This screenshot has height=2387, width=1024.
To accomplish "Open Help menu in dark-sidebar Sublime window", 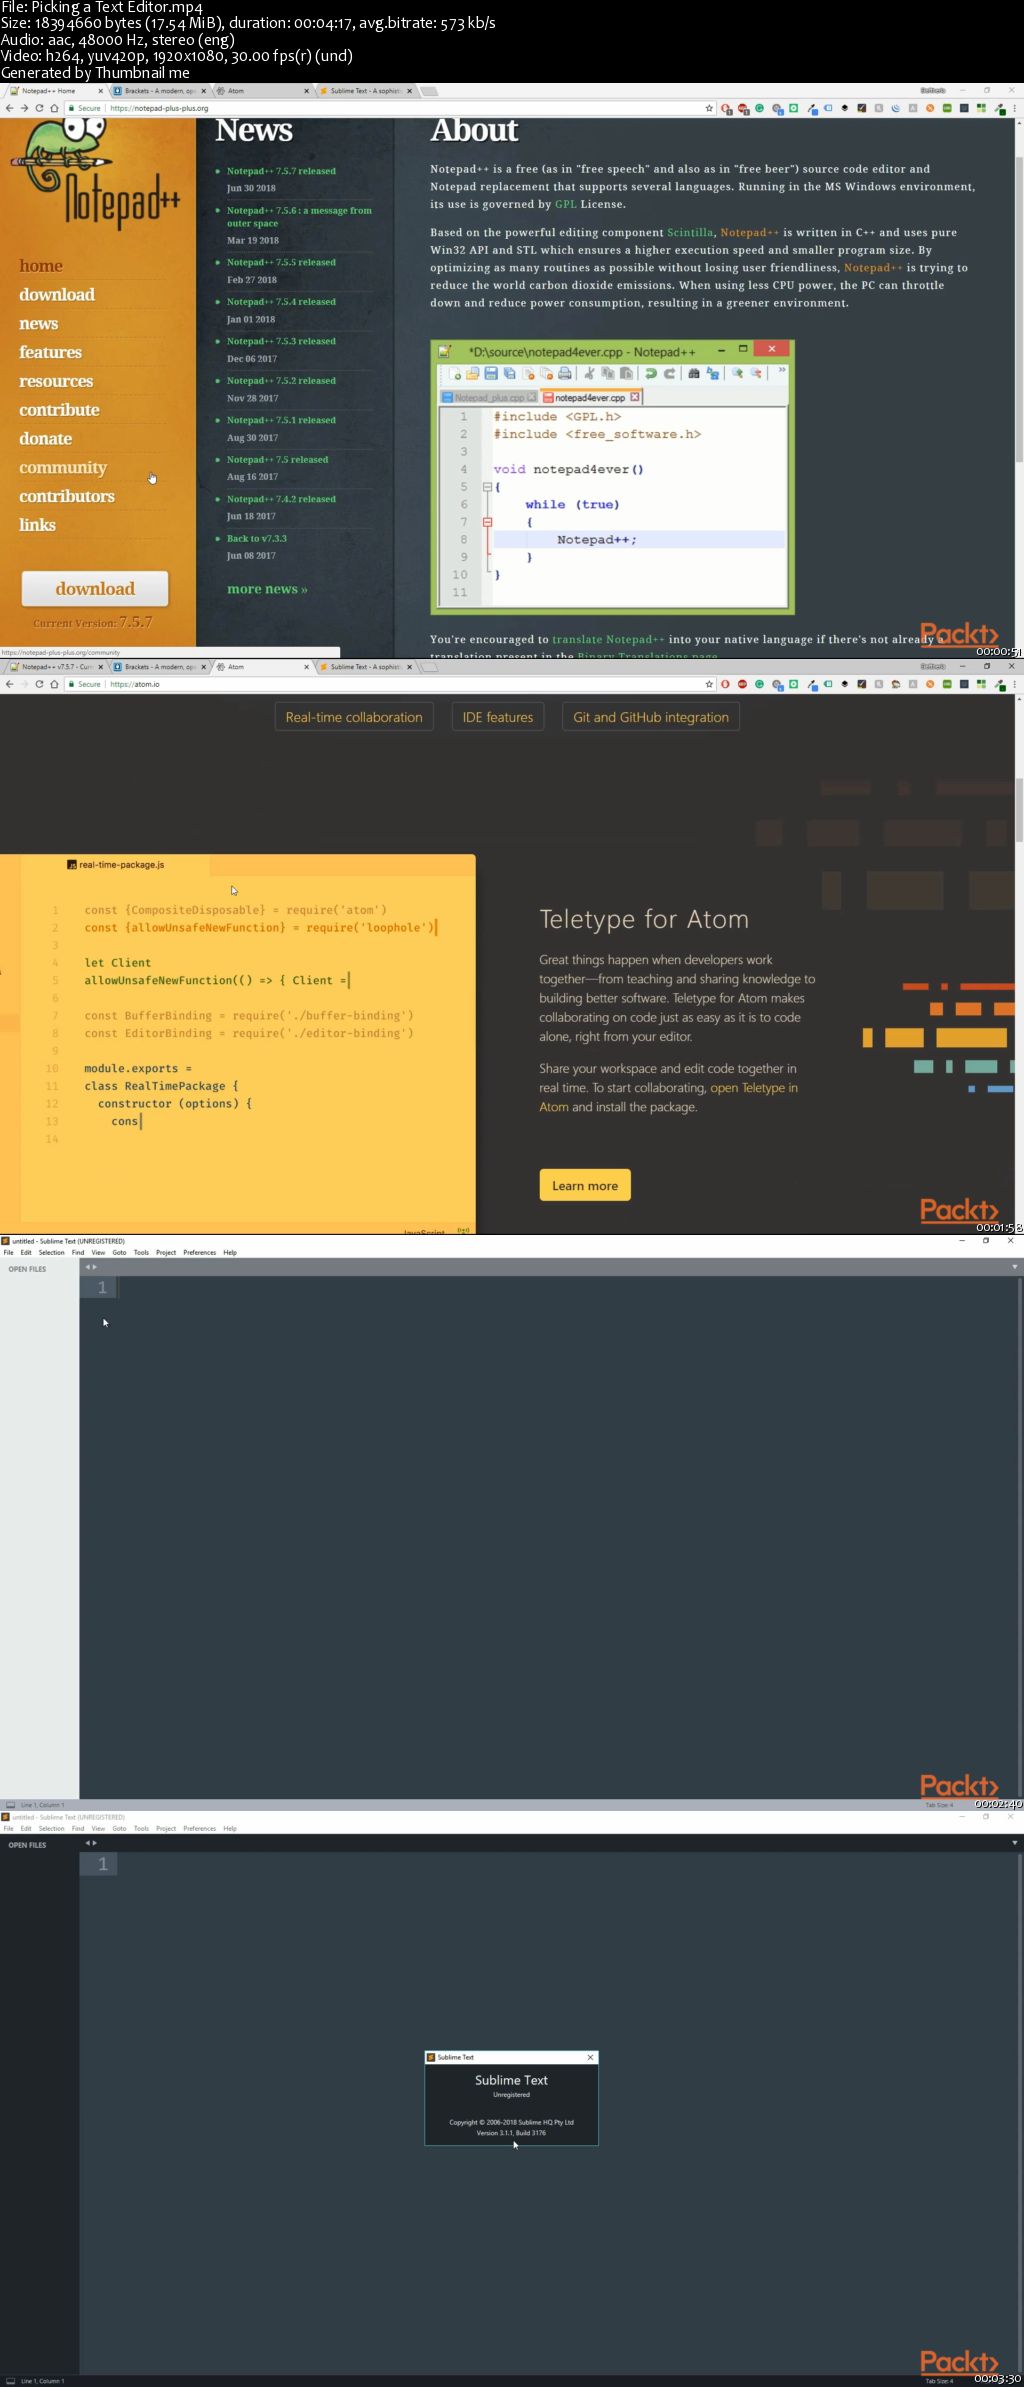I will pos(230,1828).
